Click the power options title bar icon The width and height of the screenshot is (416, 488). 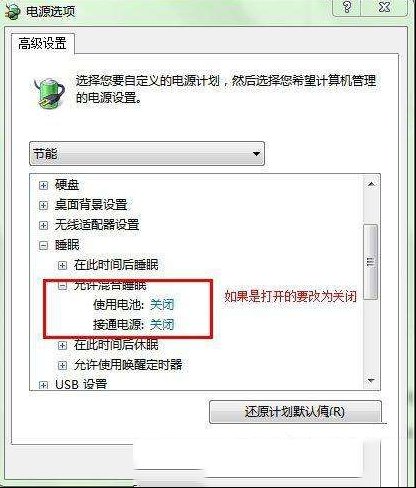[x=13, y=12]
